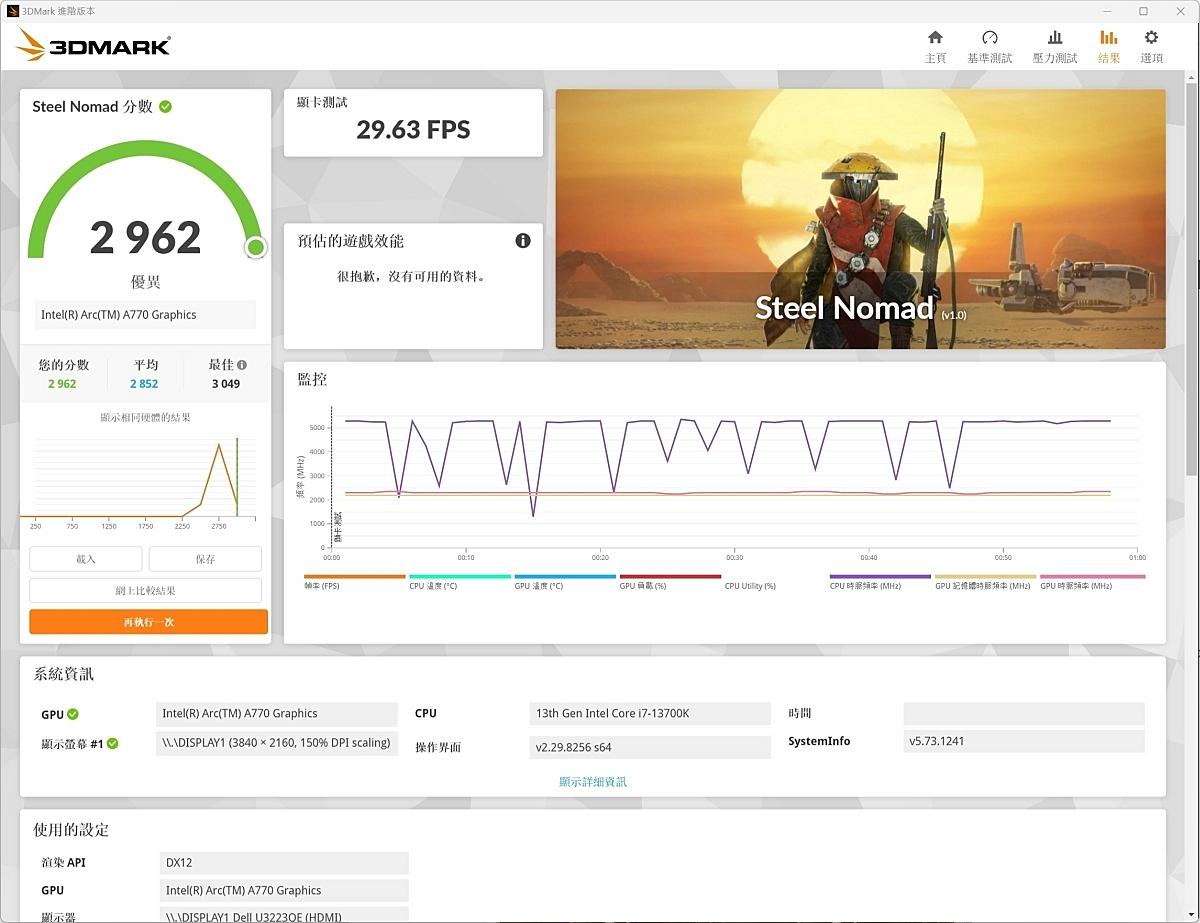Click info icon next to 最佳 score
The height and width of the screenshot is (923, 1200).
[x=242, y=365]
